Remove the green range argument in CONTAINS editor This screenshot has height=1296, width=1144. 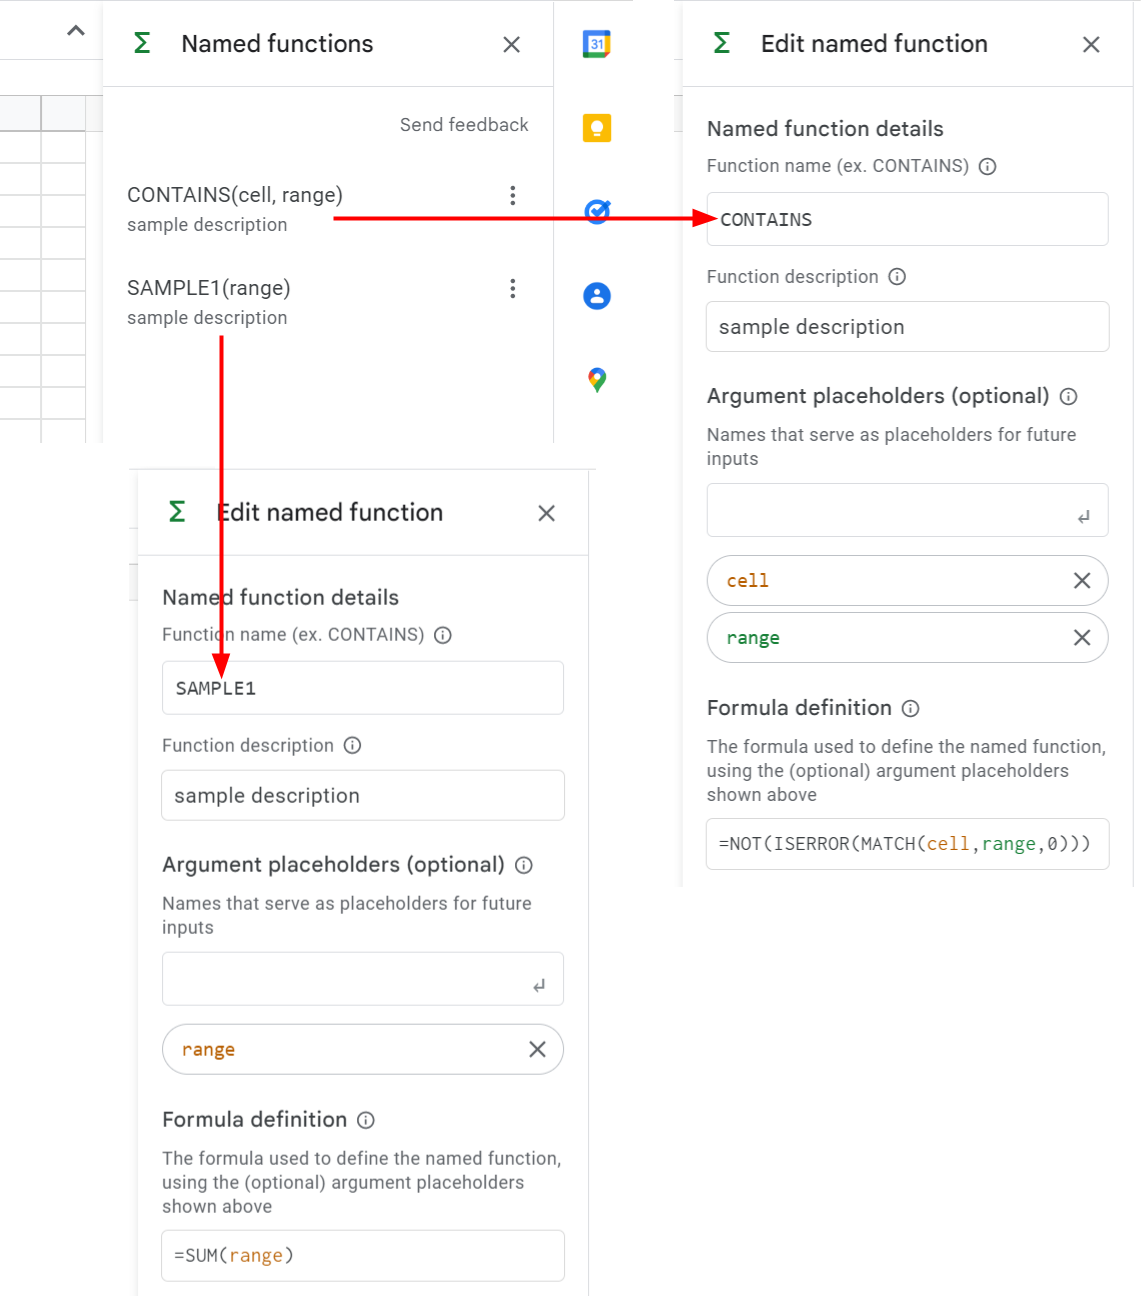pos(1081,638)
